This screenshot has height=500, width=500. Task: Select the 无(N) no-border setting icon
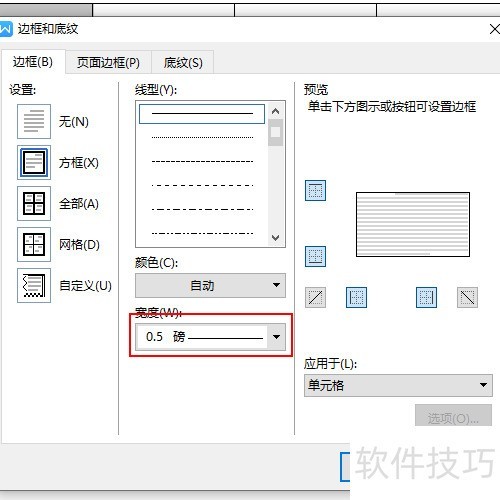pos(34,121)
